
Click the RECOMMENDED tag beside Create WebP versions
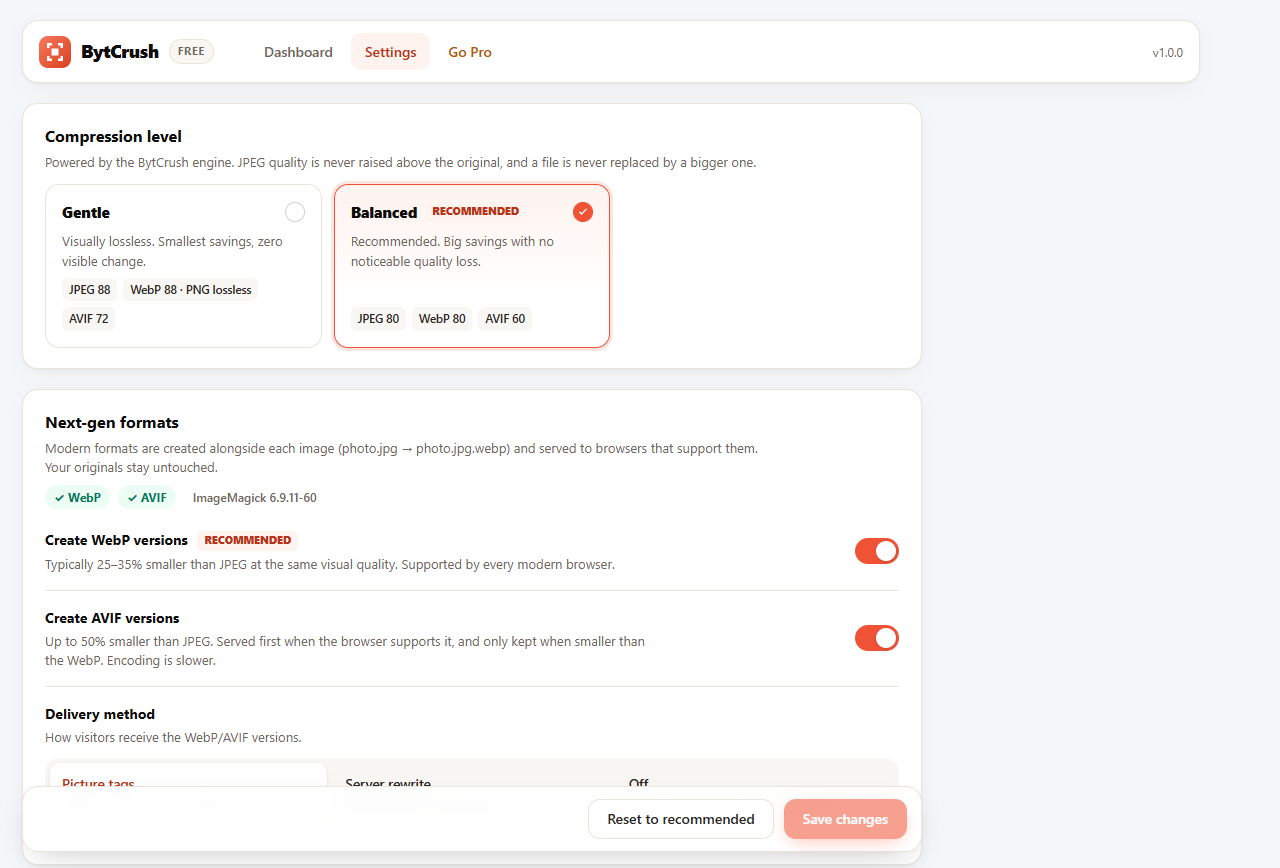248,540
